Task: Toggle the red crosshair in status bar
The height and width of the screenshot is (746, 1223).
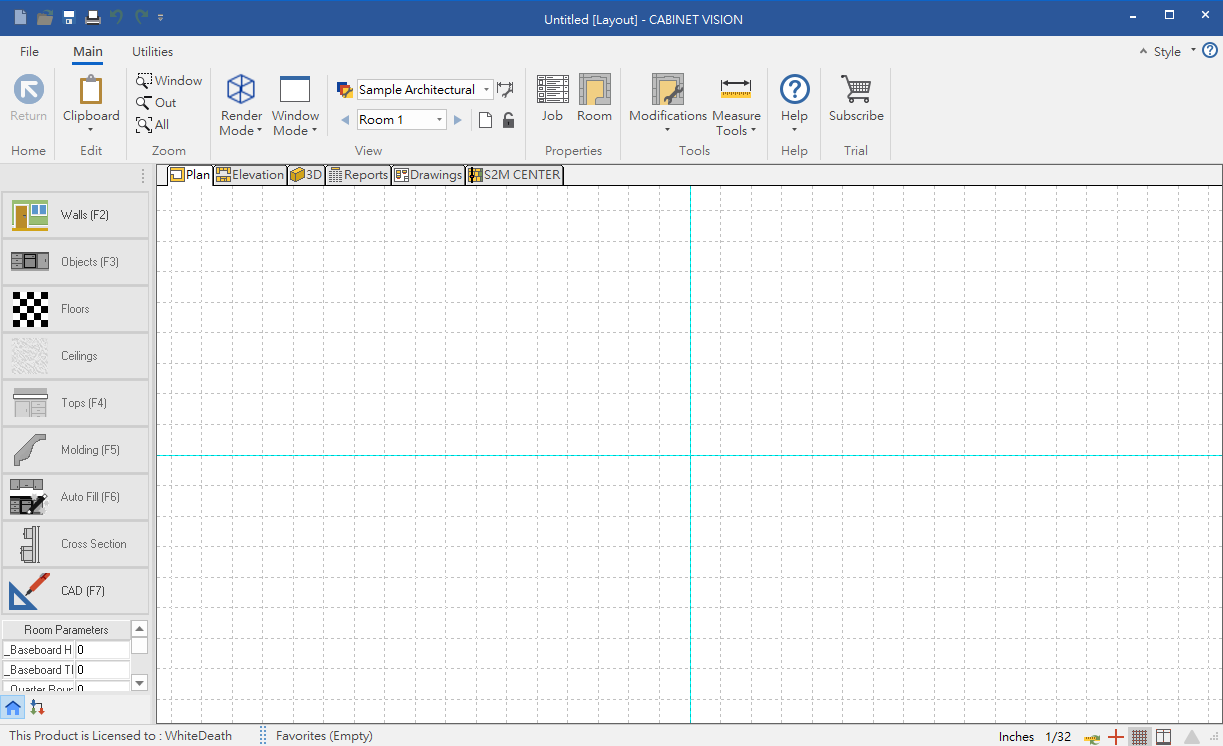Action: pos(1116,737)
